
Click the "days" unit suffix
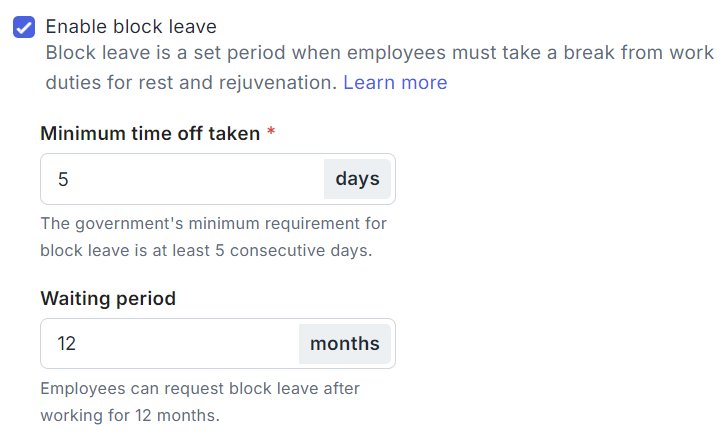[357, 179]
